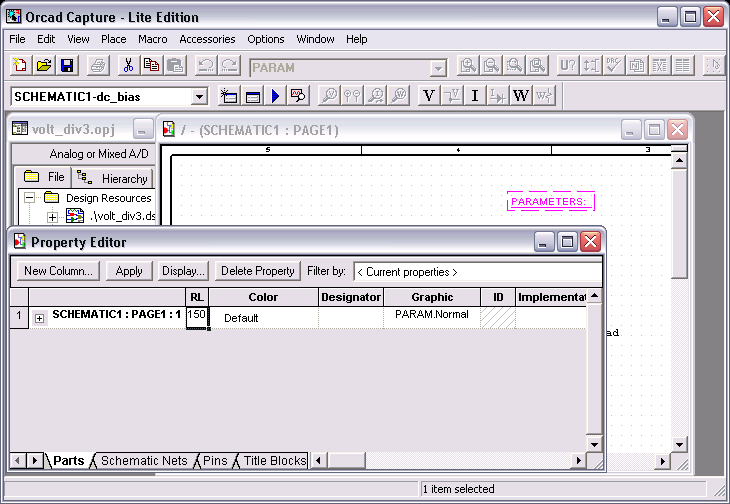Image resolution: width=730 pixels, height=504 pixels.
Task: Collapse the Design Resources tree node
Action: tap(29, 198)
